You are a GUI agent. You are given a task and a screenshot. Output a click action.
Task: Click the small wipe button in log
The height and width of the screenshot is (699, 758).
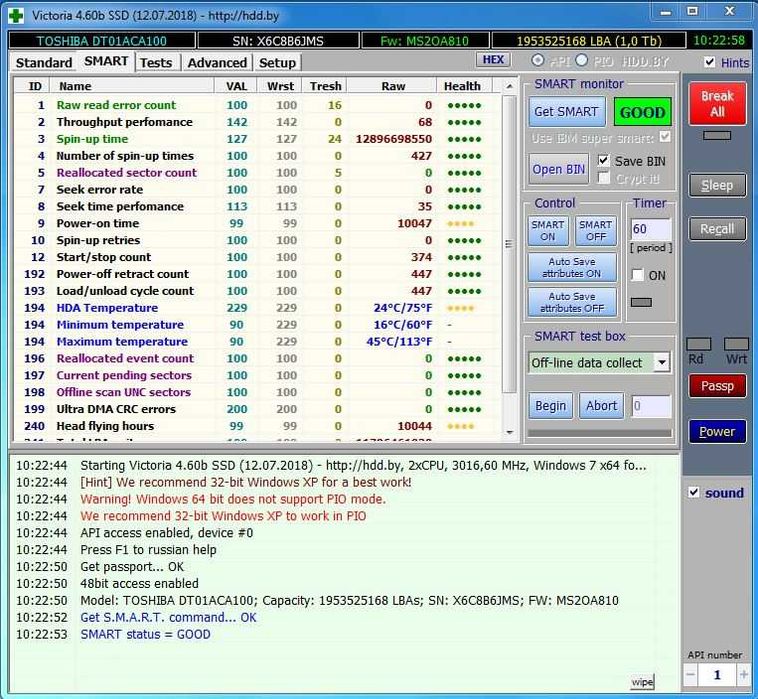coord(642,682)
